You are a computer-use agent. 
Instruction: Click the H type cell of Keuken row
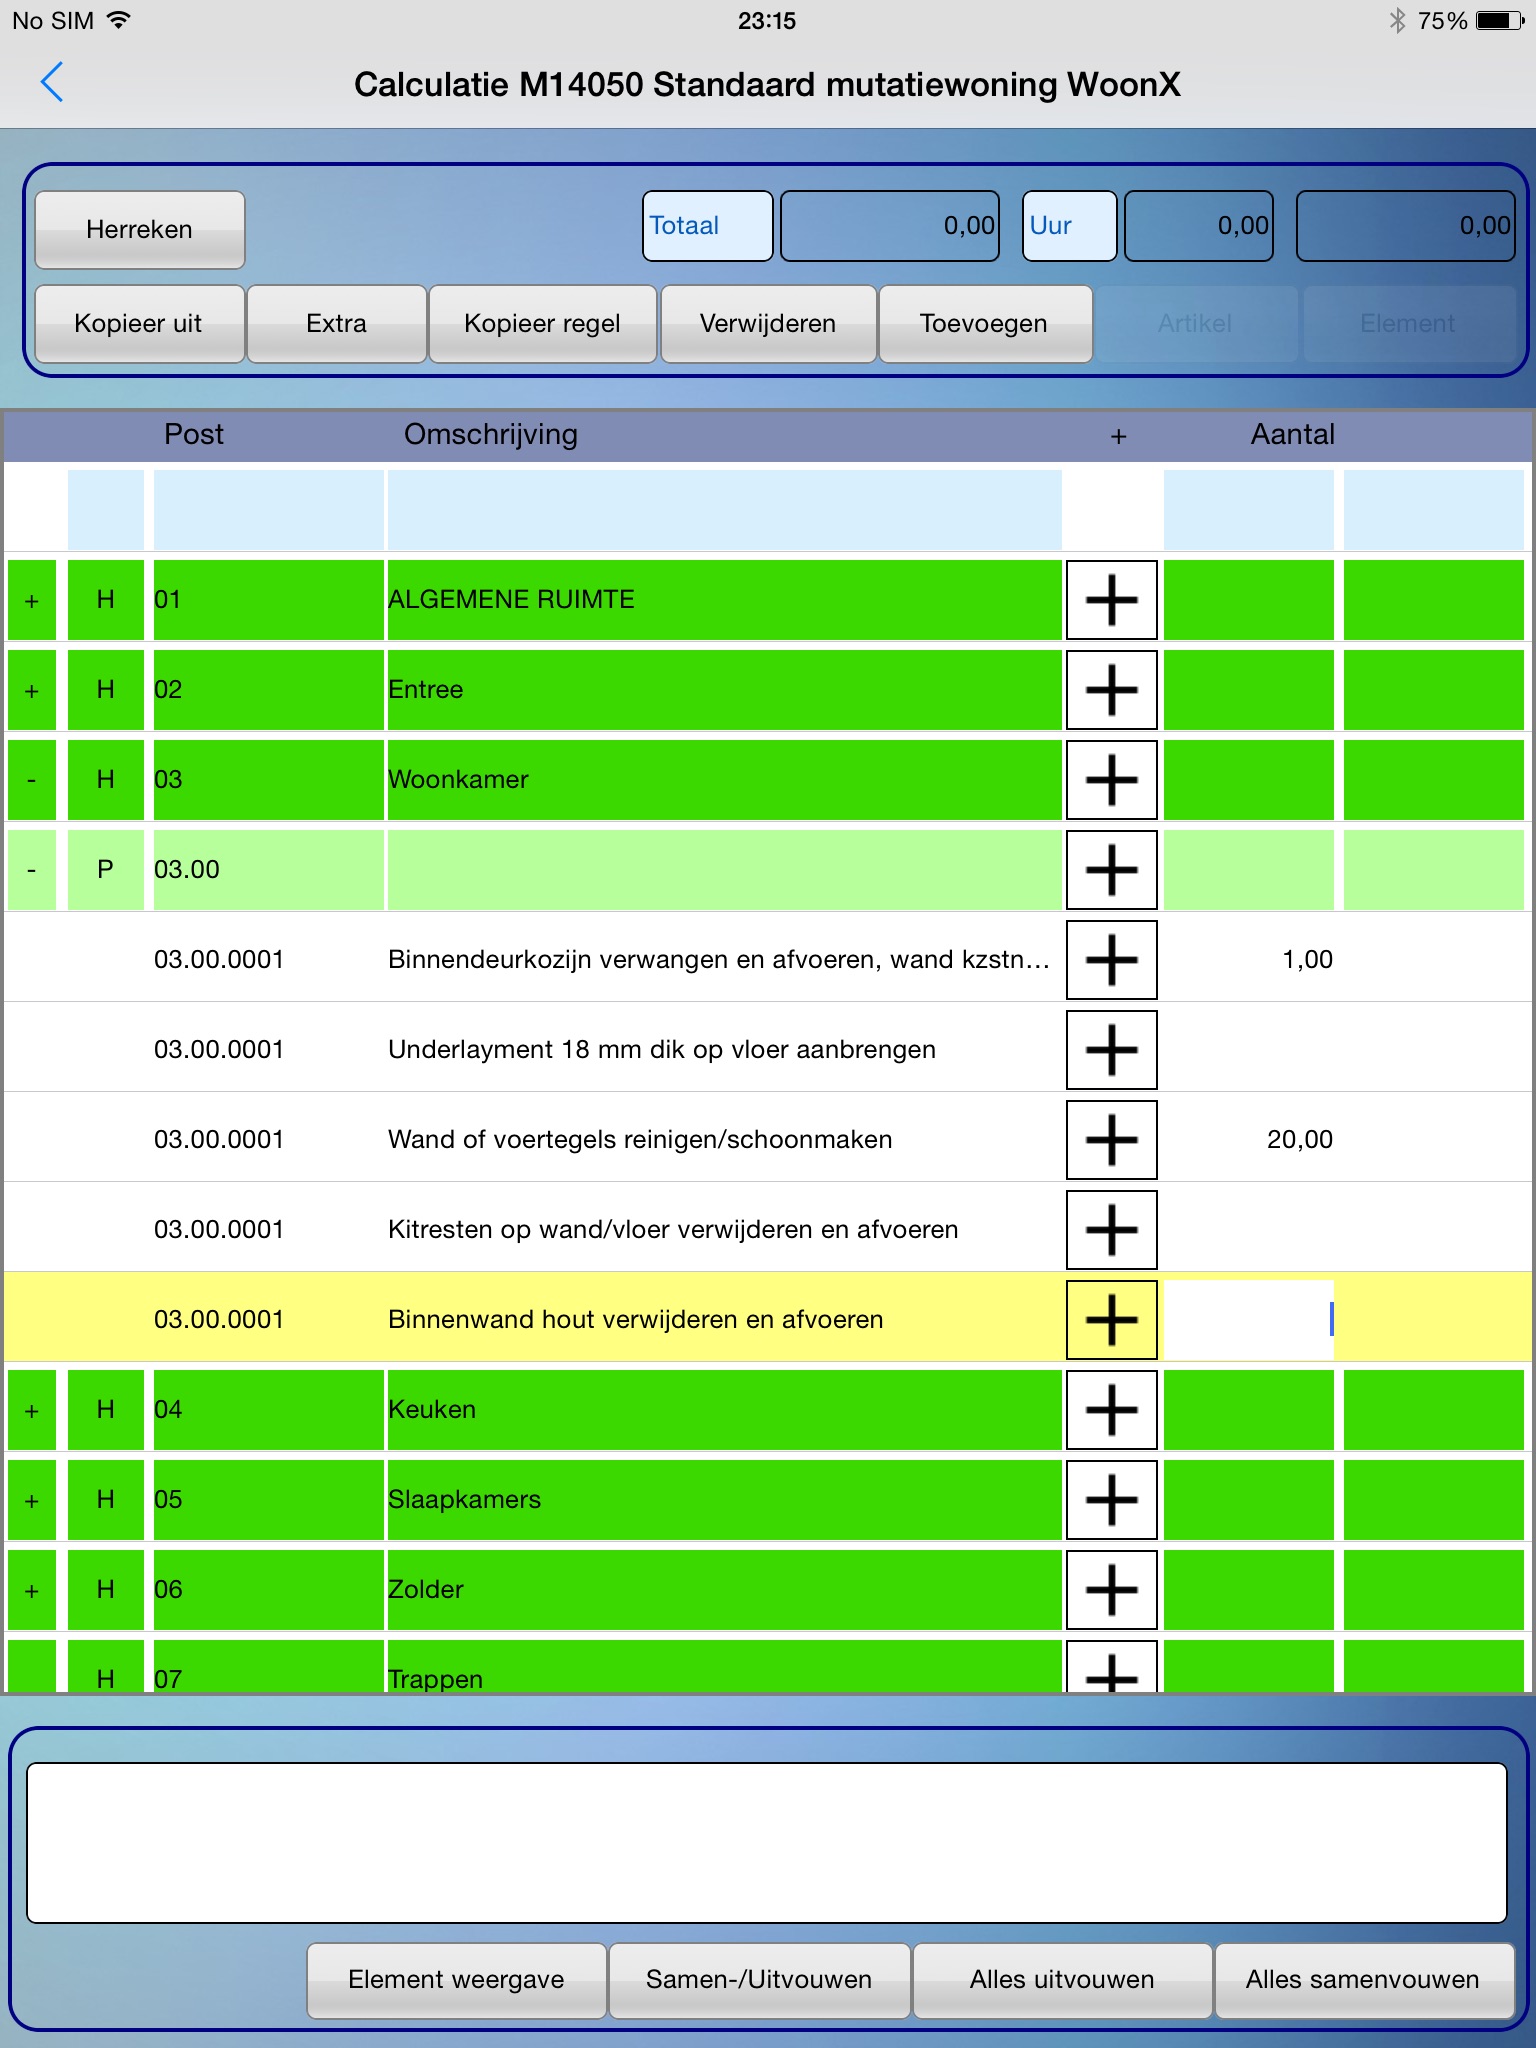105,1410
